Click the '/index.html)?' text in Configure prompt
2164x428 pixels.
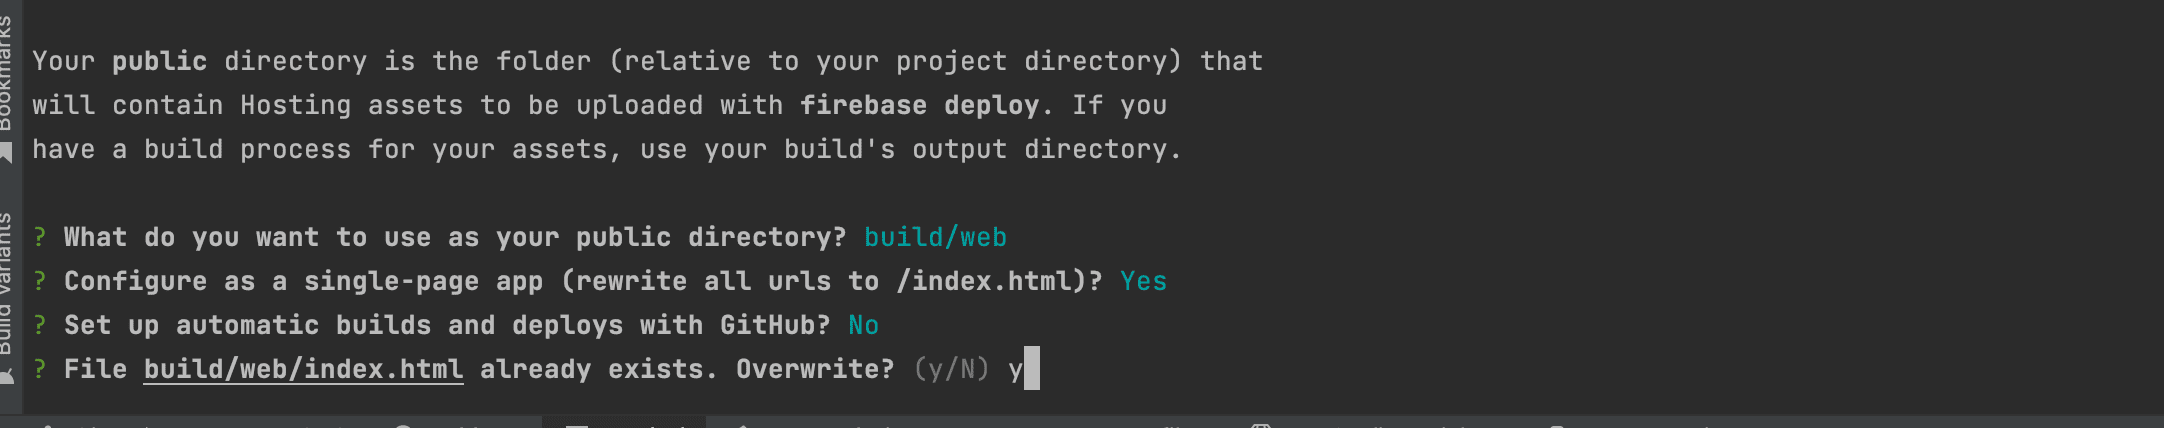(999, 281)
